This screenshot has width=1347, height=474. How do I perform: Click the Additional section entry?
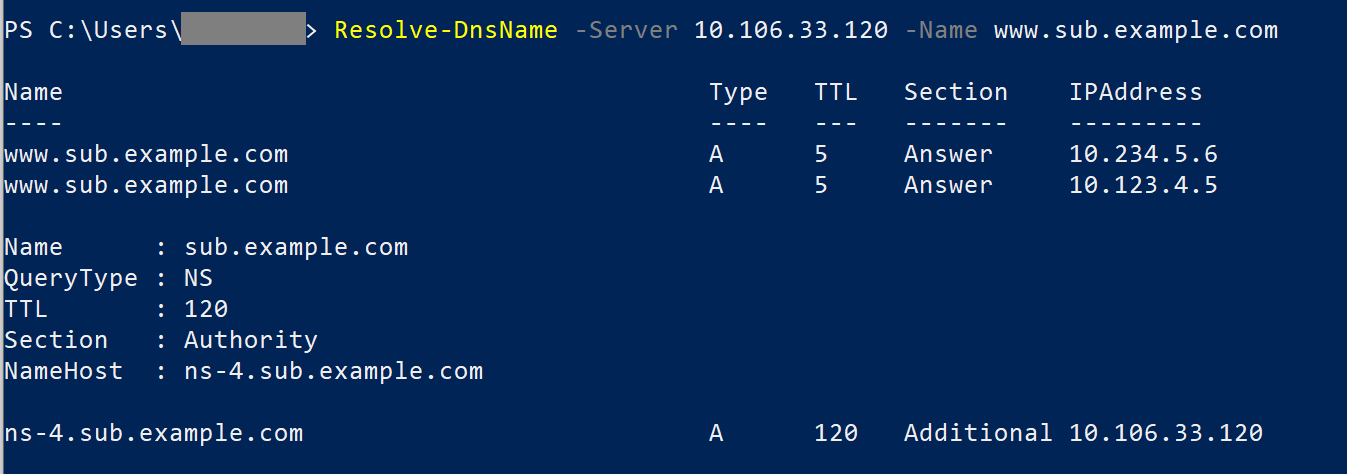point(977,434)
